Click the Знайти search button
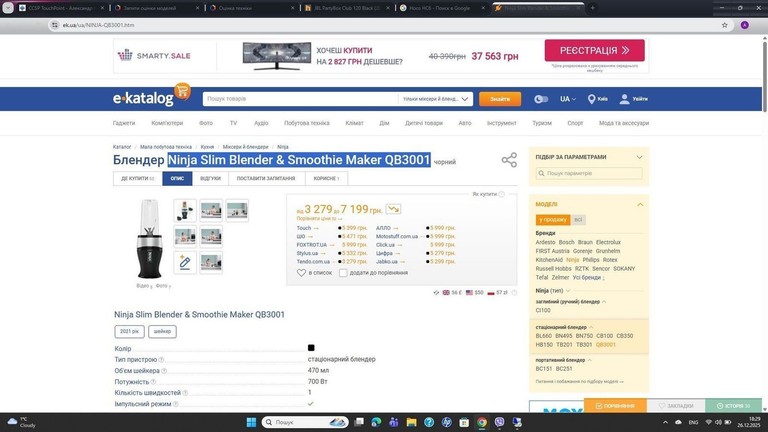The height and width of the screenshot is (432, 768). tap(500, 99)
